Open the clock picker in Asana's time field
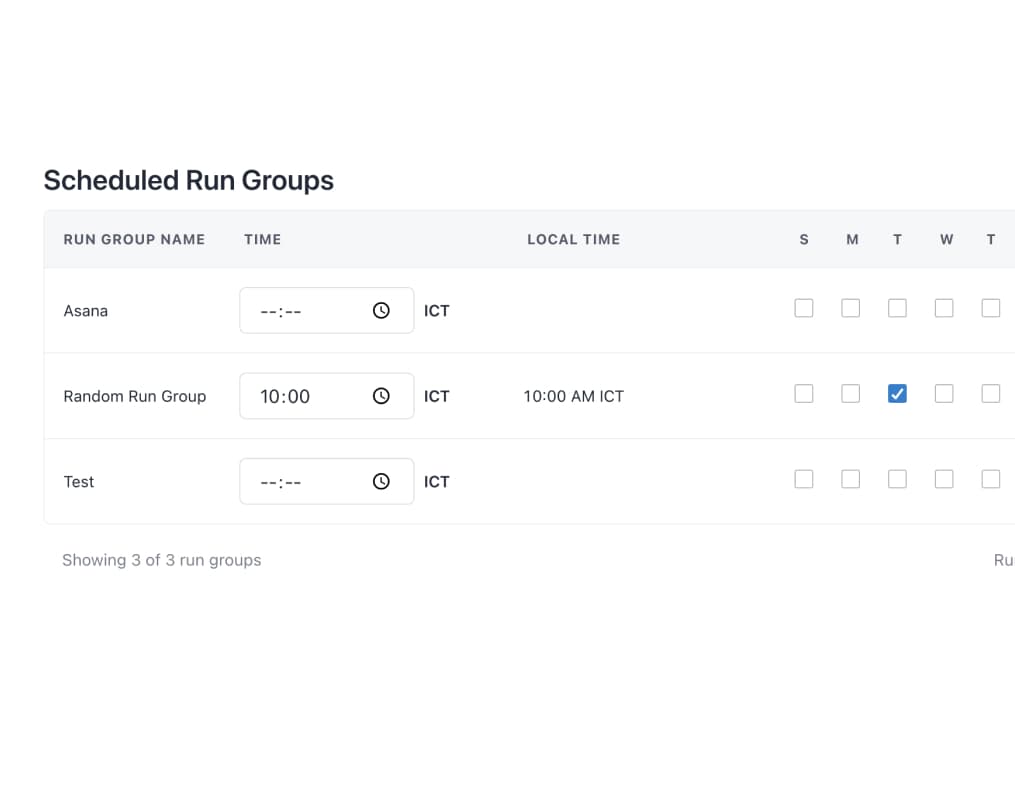The image size is (1015, 800). [381, 311]
